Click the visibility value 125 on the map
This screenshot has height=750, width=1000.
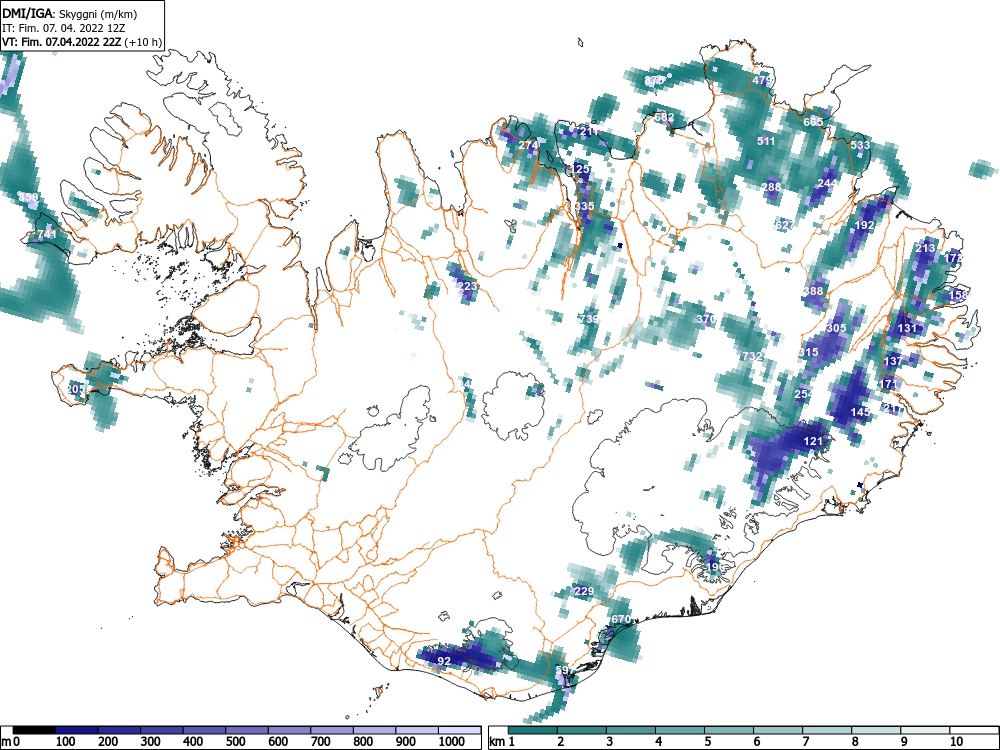(580, 169)
